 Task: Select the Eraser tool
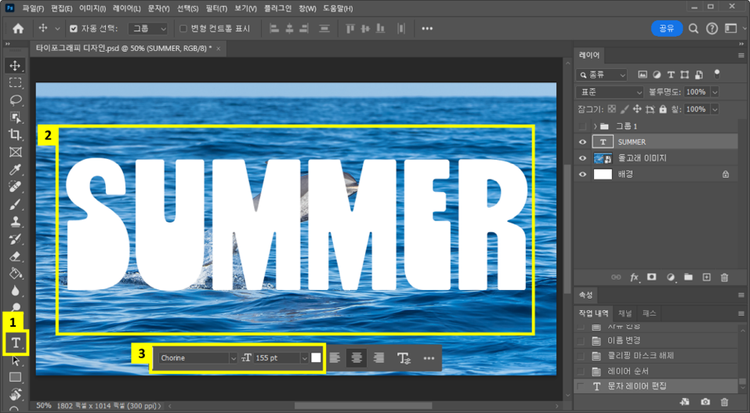point(15,257)
